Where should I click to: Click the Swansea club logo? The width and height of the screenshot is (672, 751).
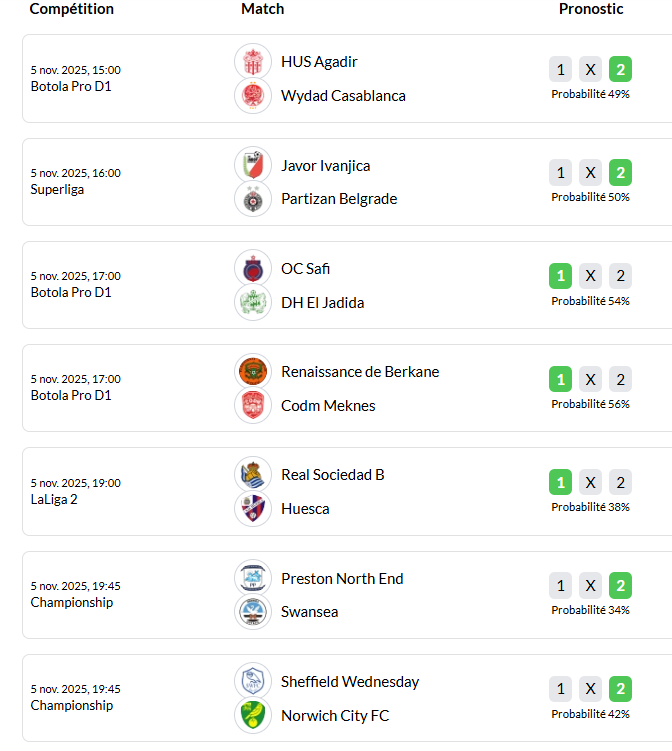(253, 612)
